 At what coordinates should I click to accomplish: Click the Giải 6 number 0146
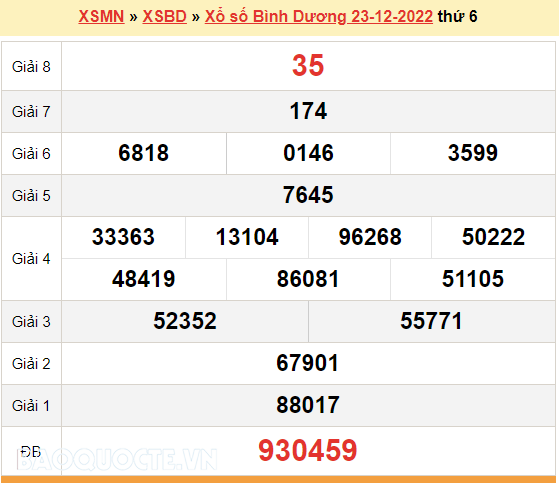[308, 153]
